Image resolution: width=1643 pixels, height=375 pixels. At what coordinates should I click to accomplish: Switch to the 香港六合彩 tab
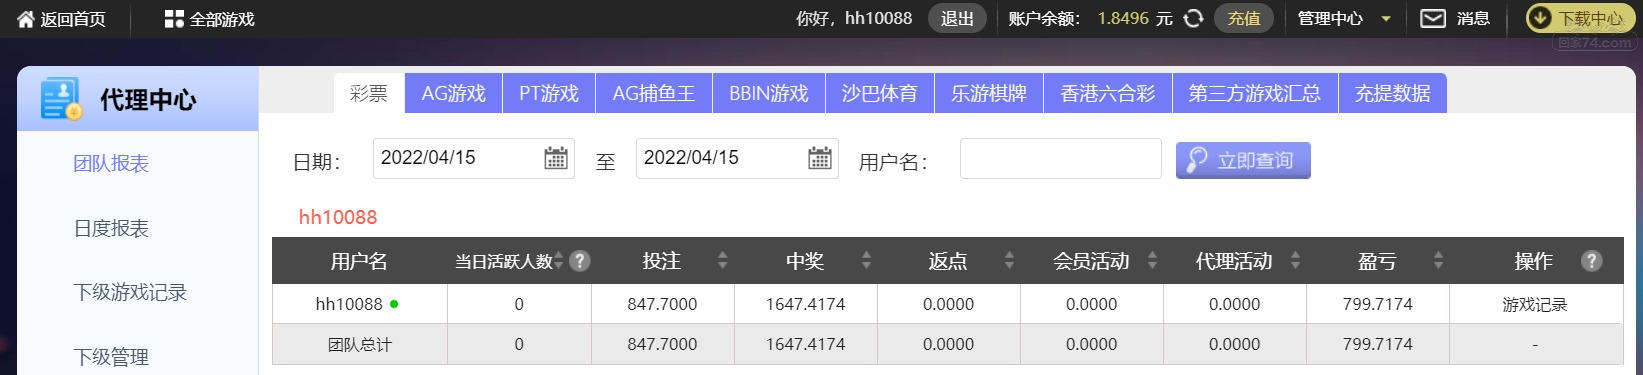tap(1107, 93)
